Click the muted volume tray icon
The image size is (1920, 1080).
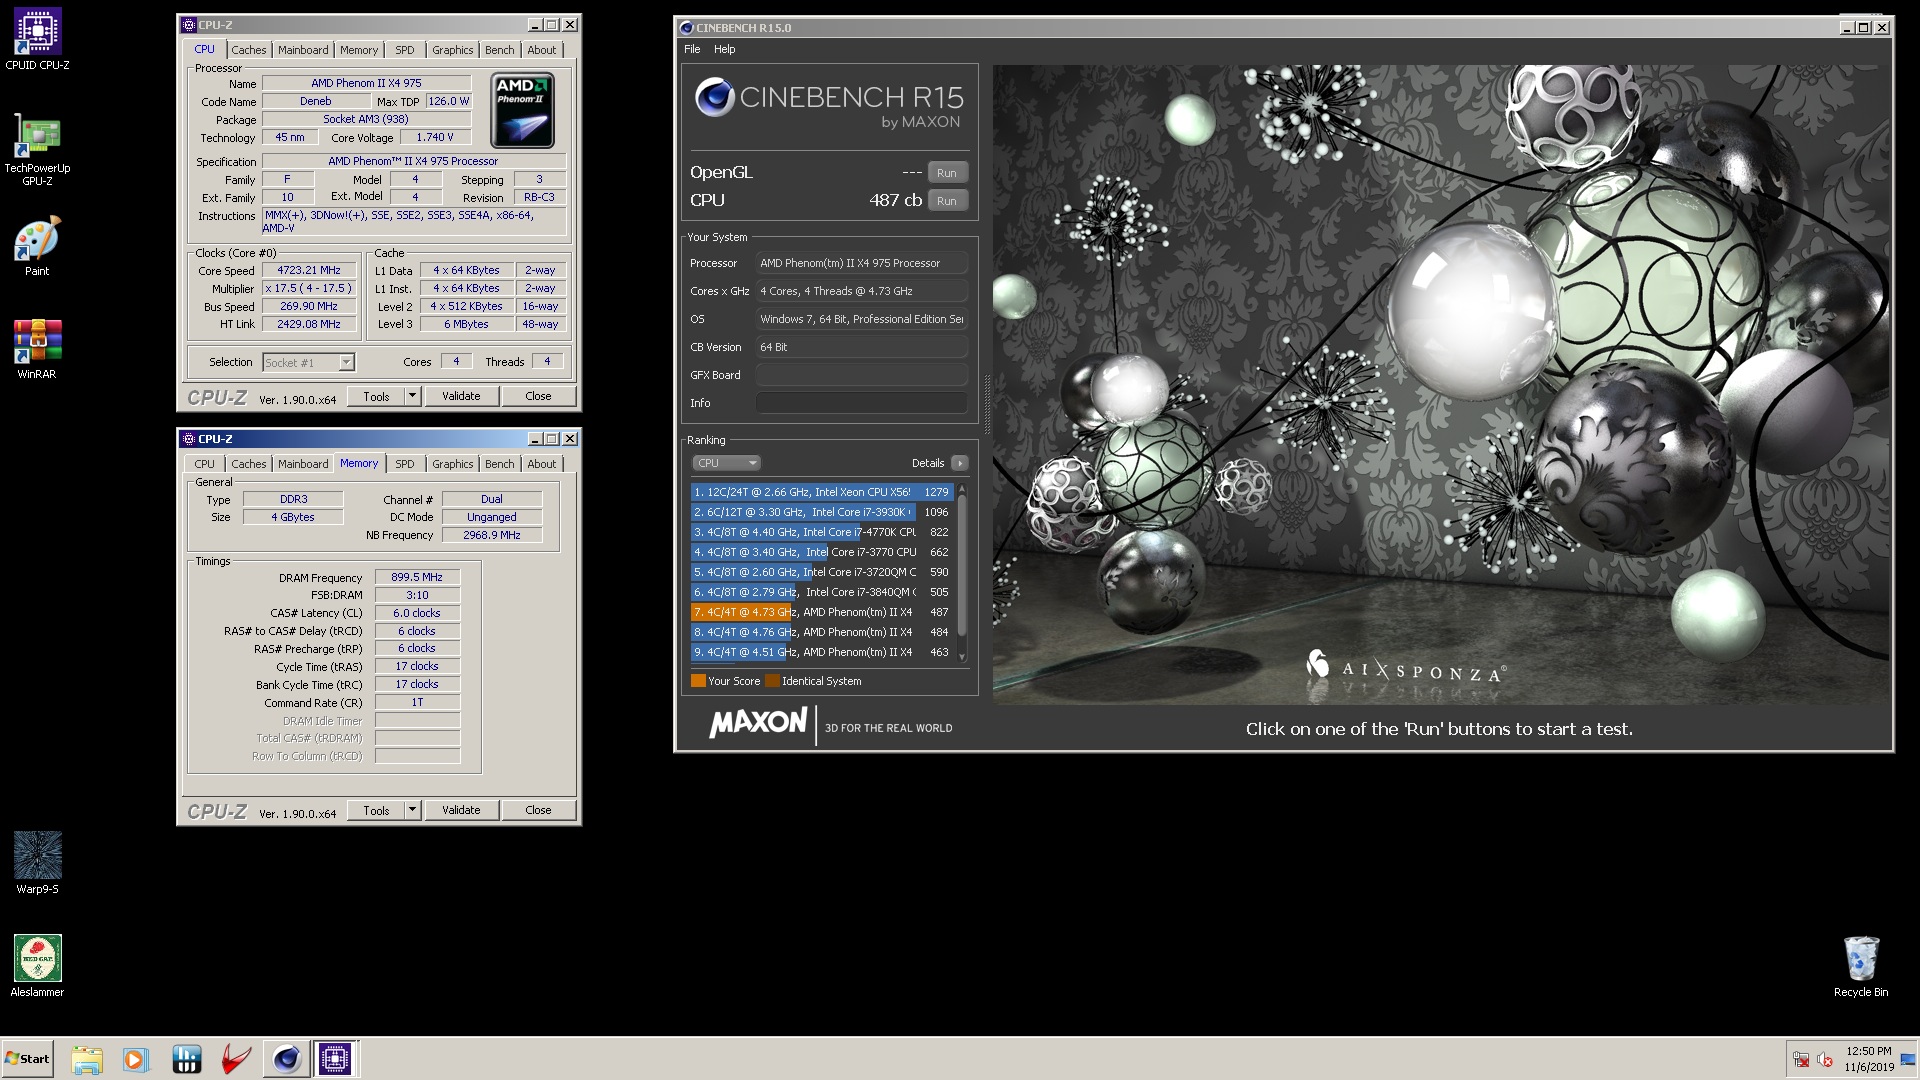1825,1059
